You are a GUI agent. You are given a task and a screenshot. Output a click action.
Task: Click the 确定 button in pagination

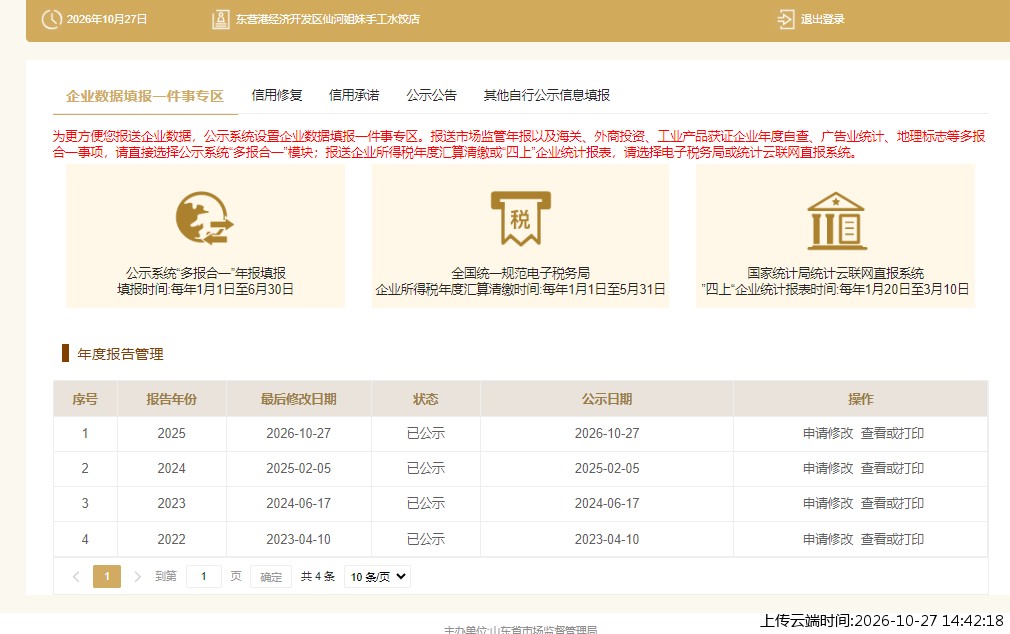click(x=271, y=577)
